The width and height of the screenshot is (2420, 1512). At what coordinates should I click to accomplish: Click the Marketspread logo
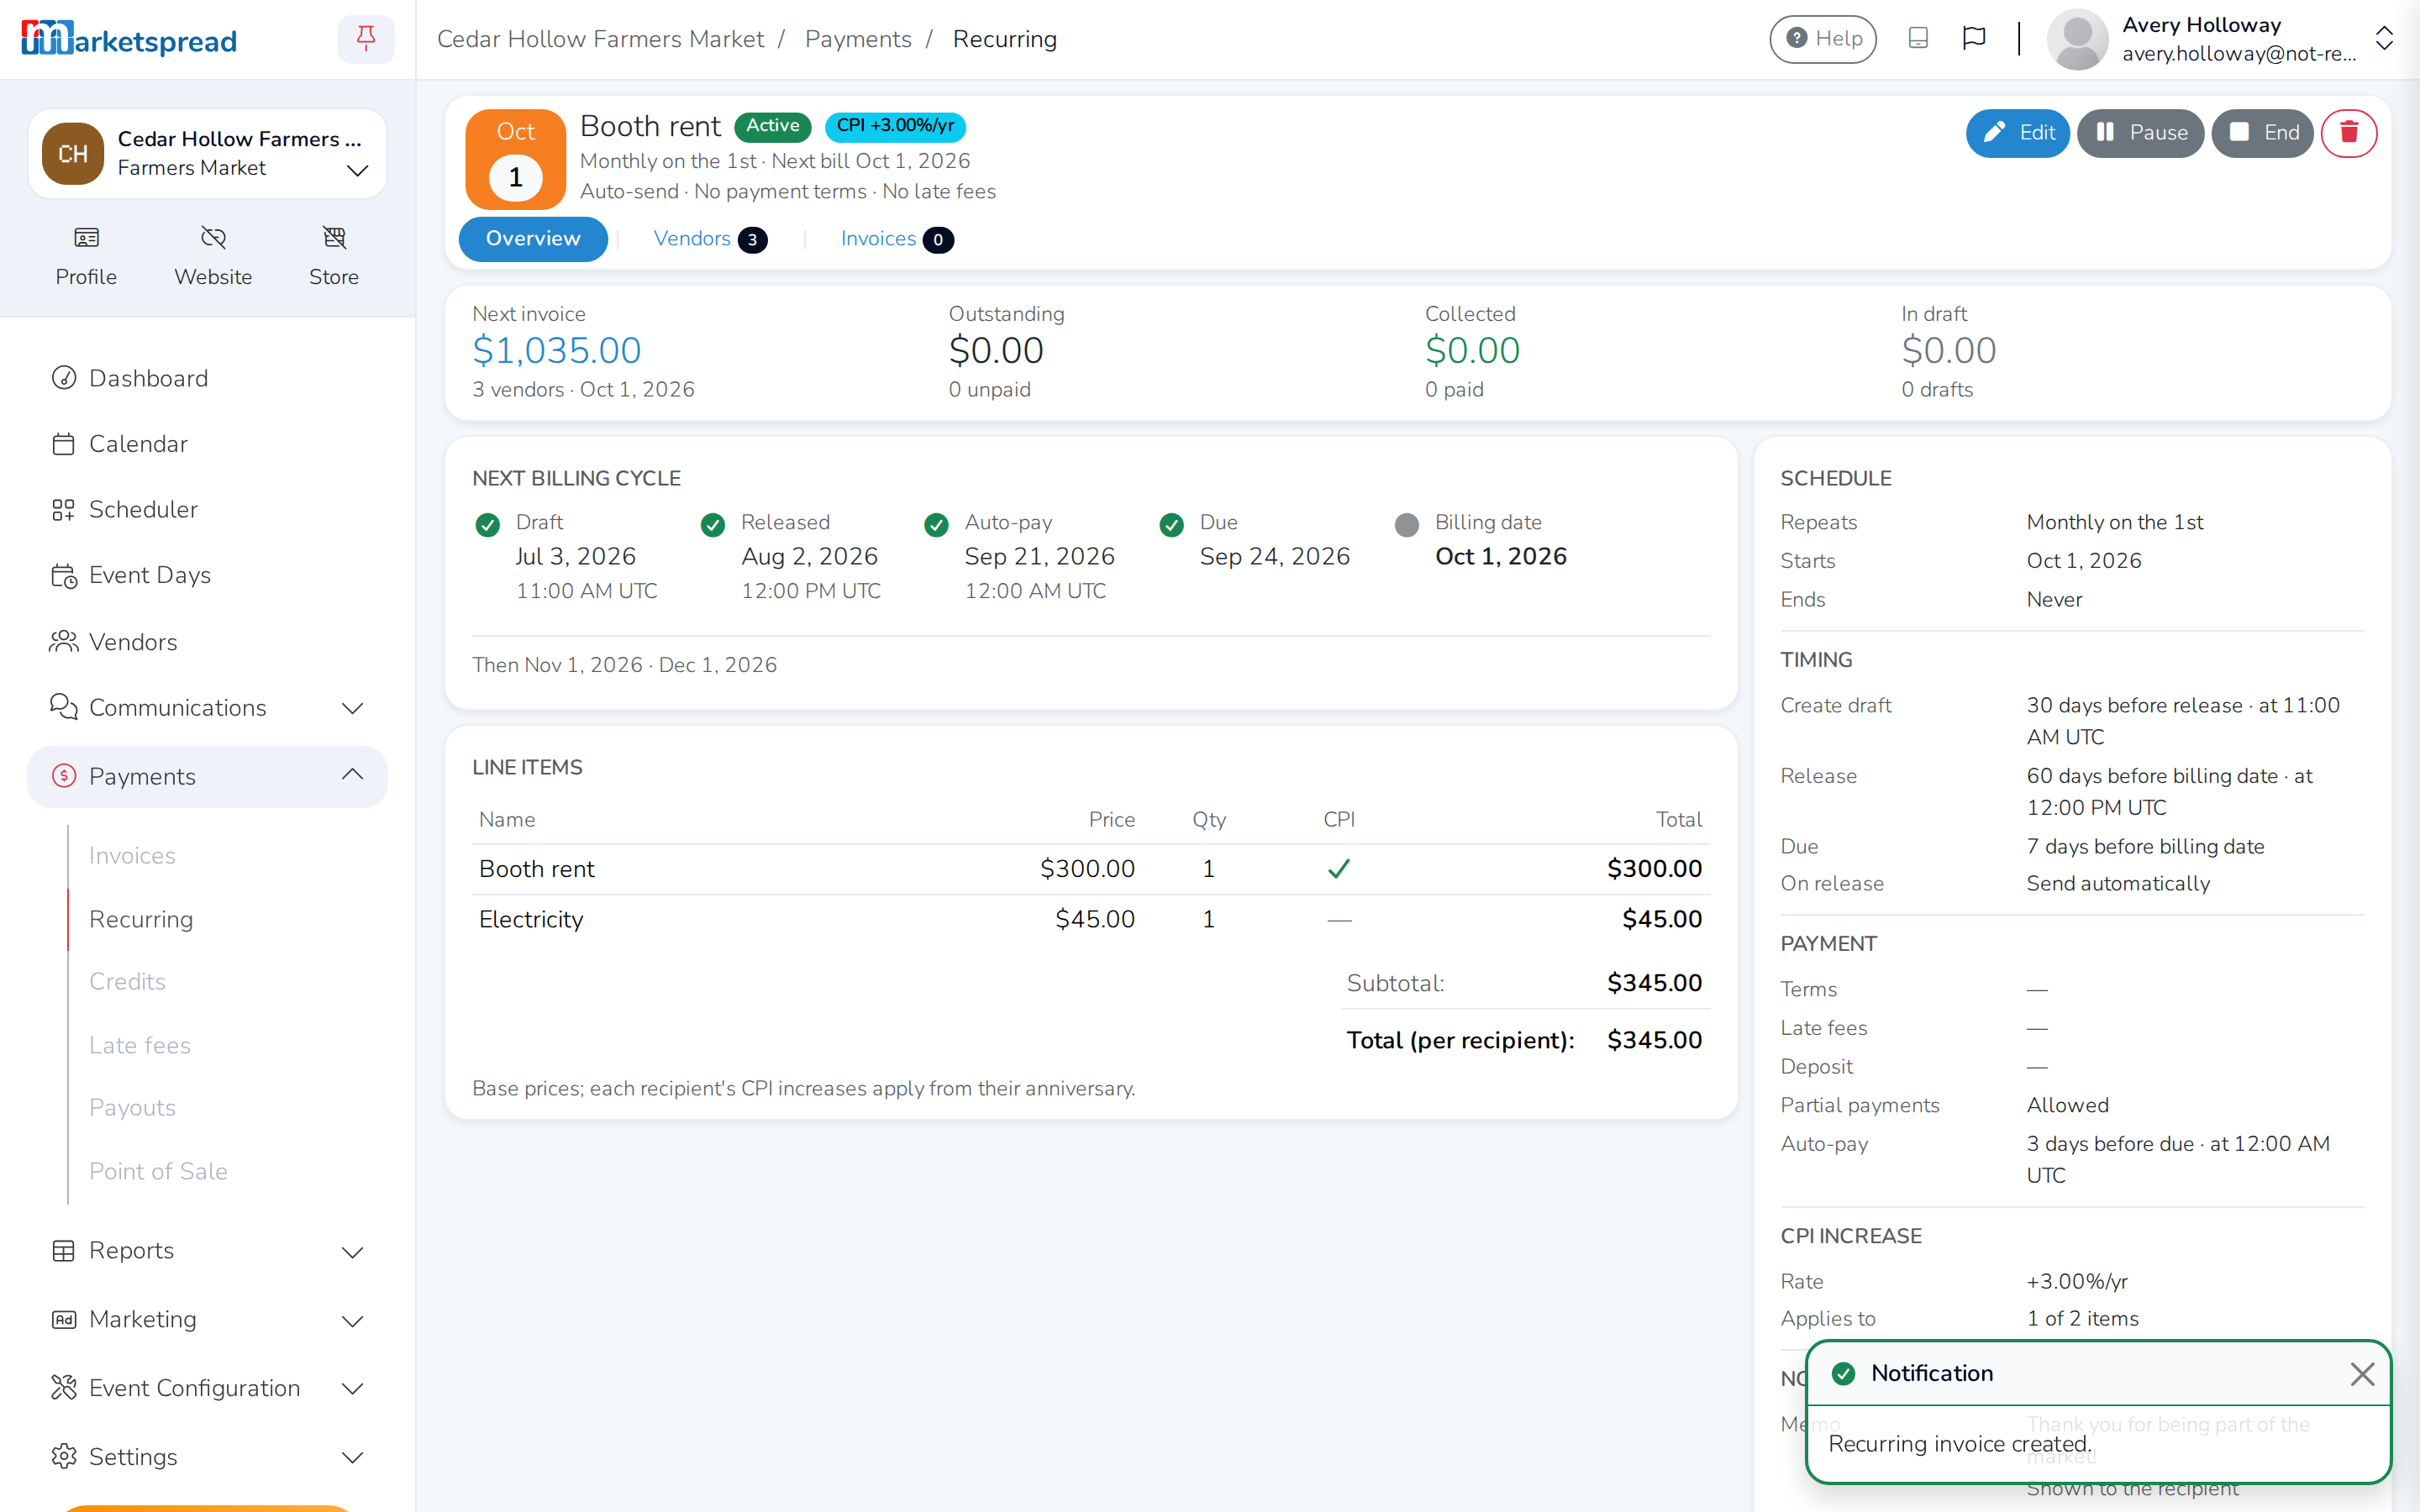129,40
